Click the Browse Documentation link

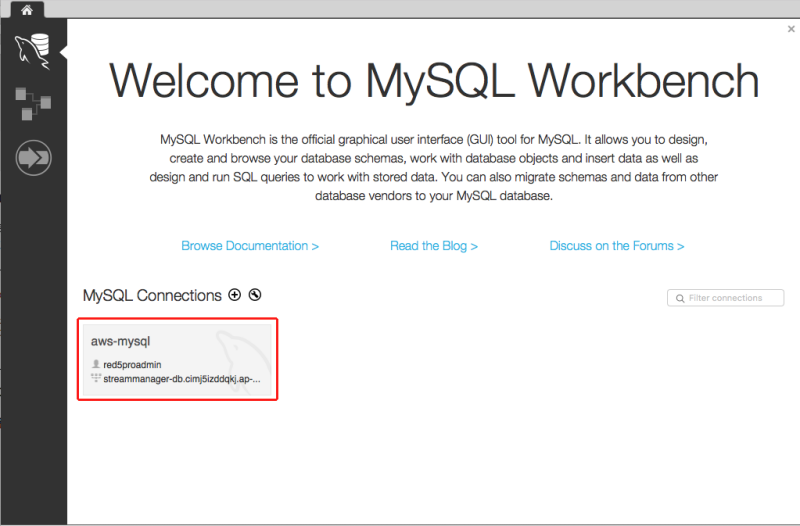pyautogui.click(x=250, y=246)
